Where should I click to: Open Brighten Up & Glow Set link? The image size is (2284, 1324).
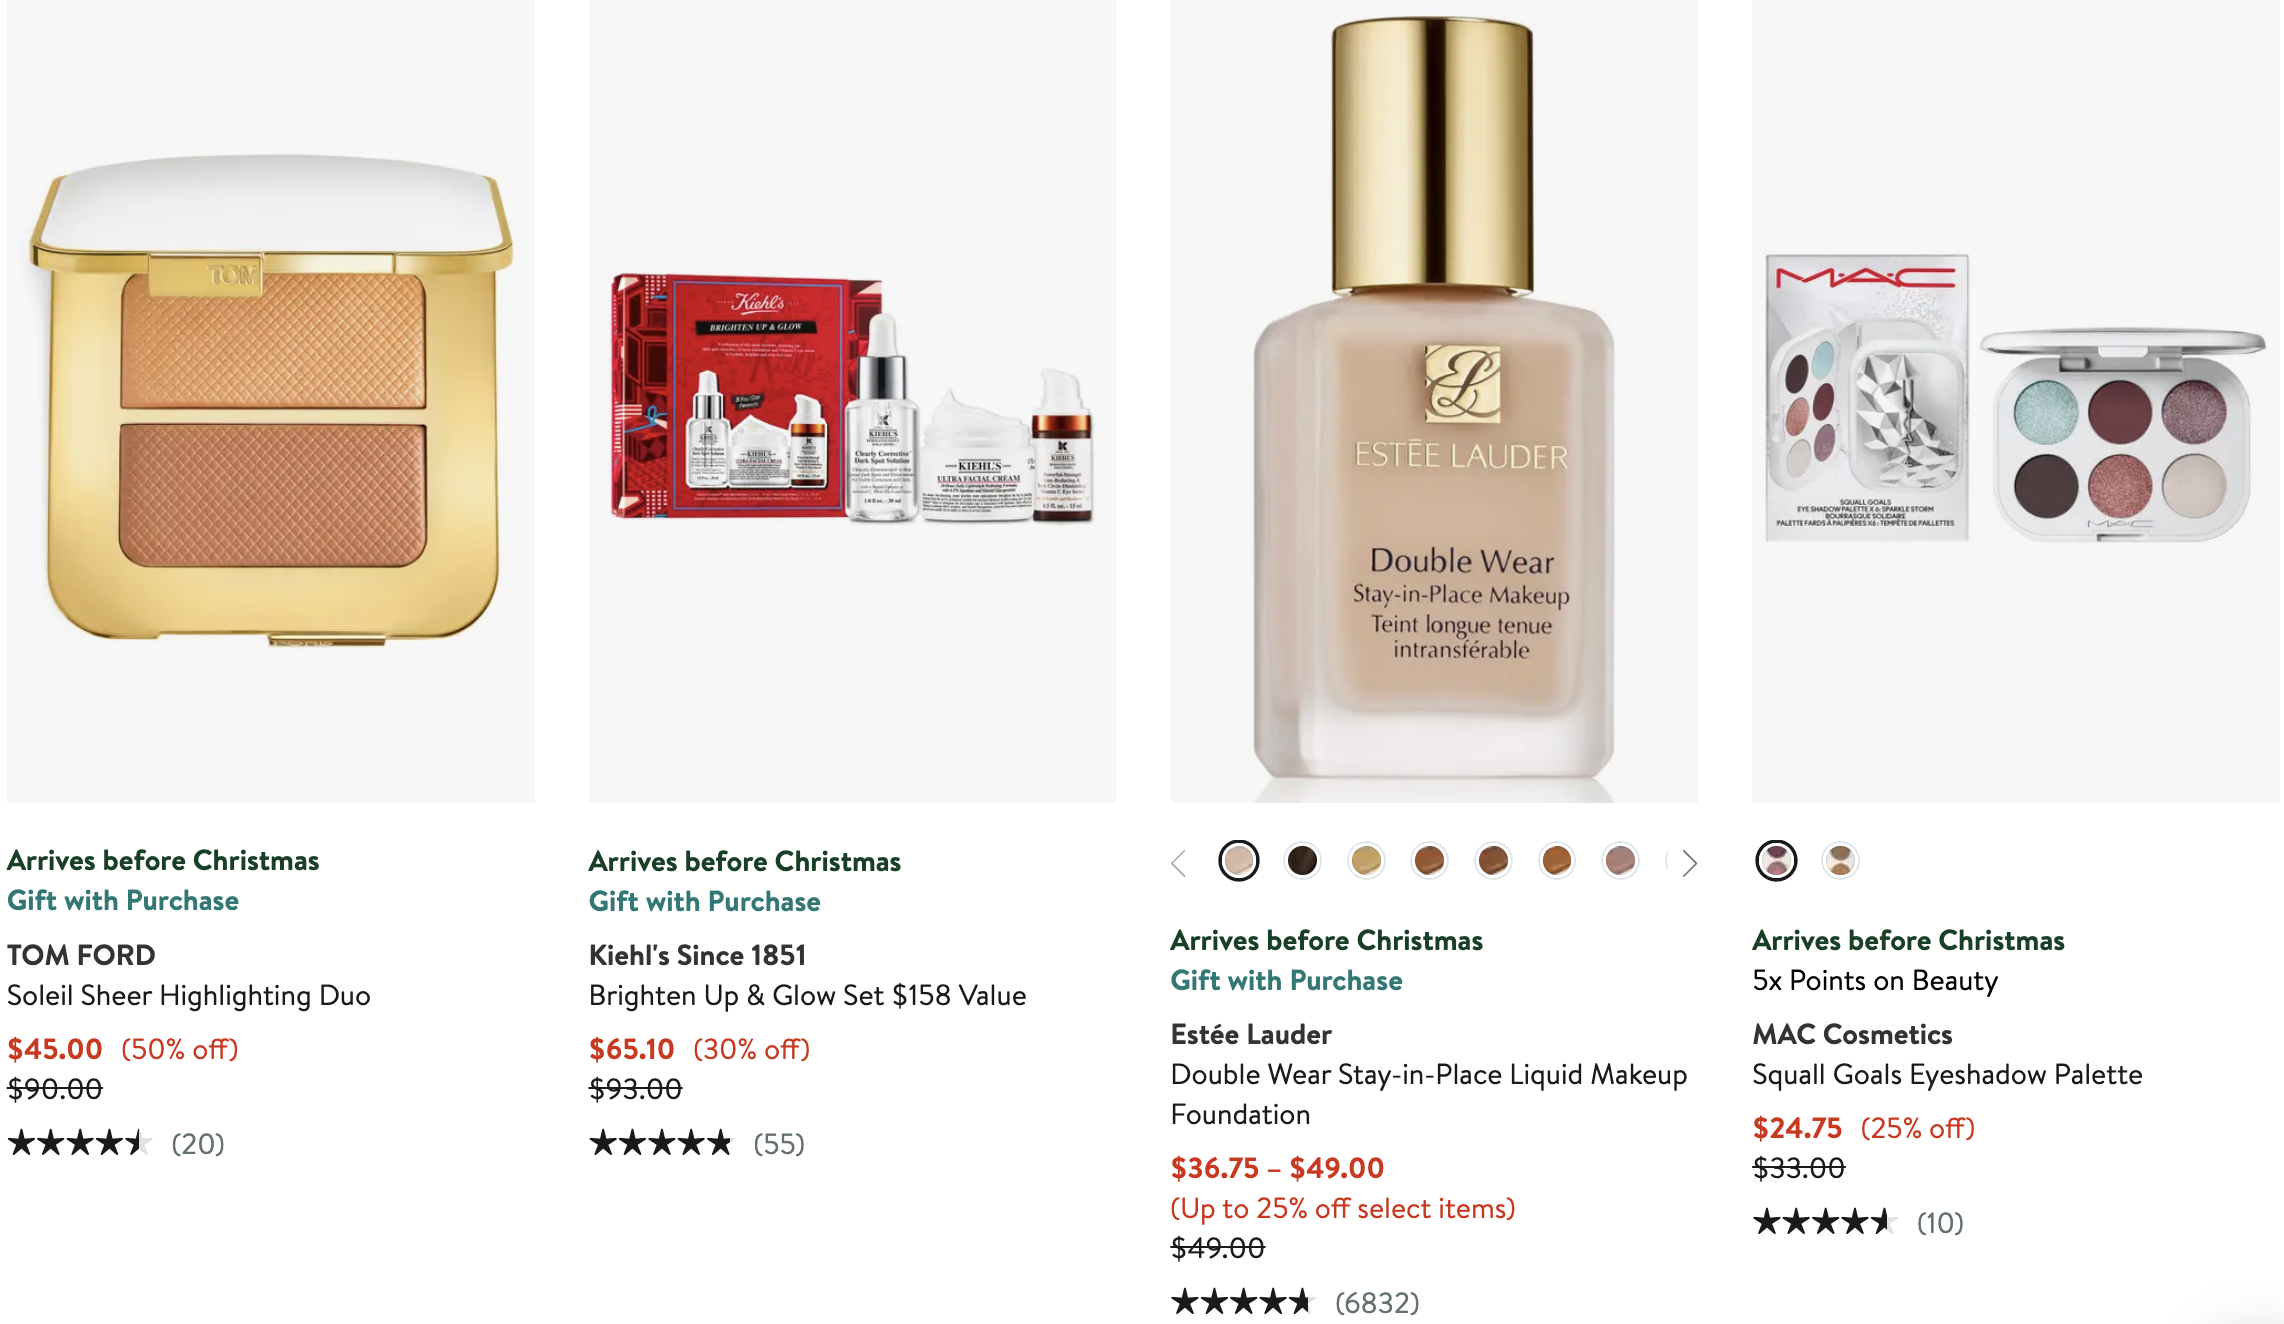click(808, 995)
